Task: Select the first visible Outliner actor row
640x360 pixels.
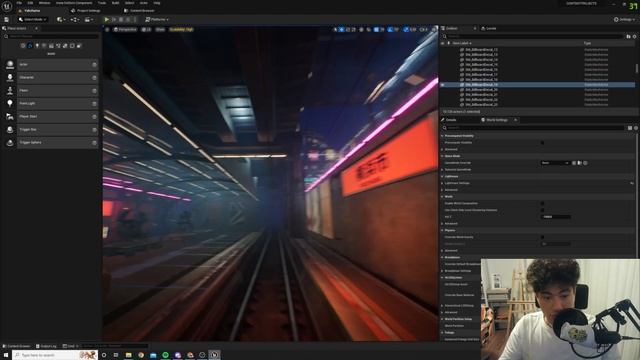Action: [537, 50]
